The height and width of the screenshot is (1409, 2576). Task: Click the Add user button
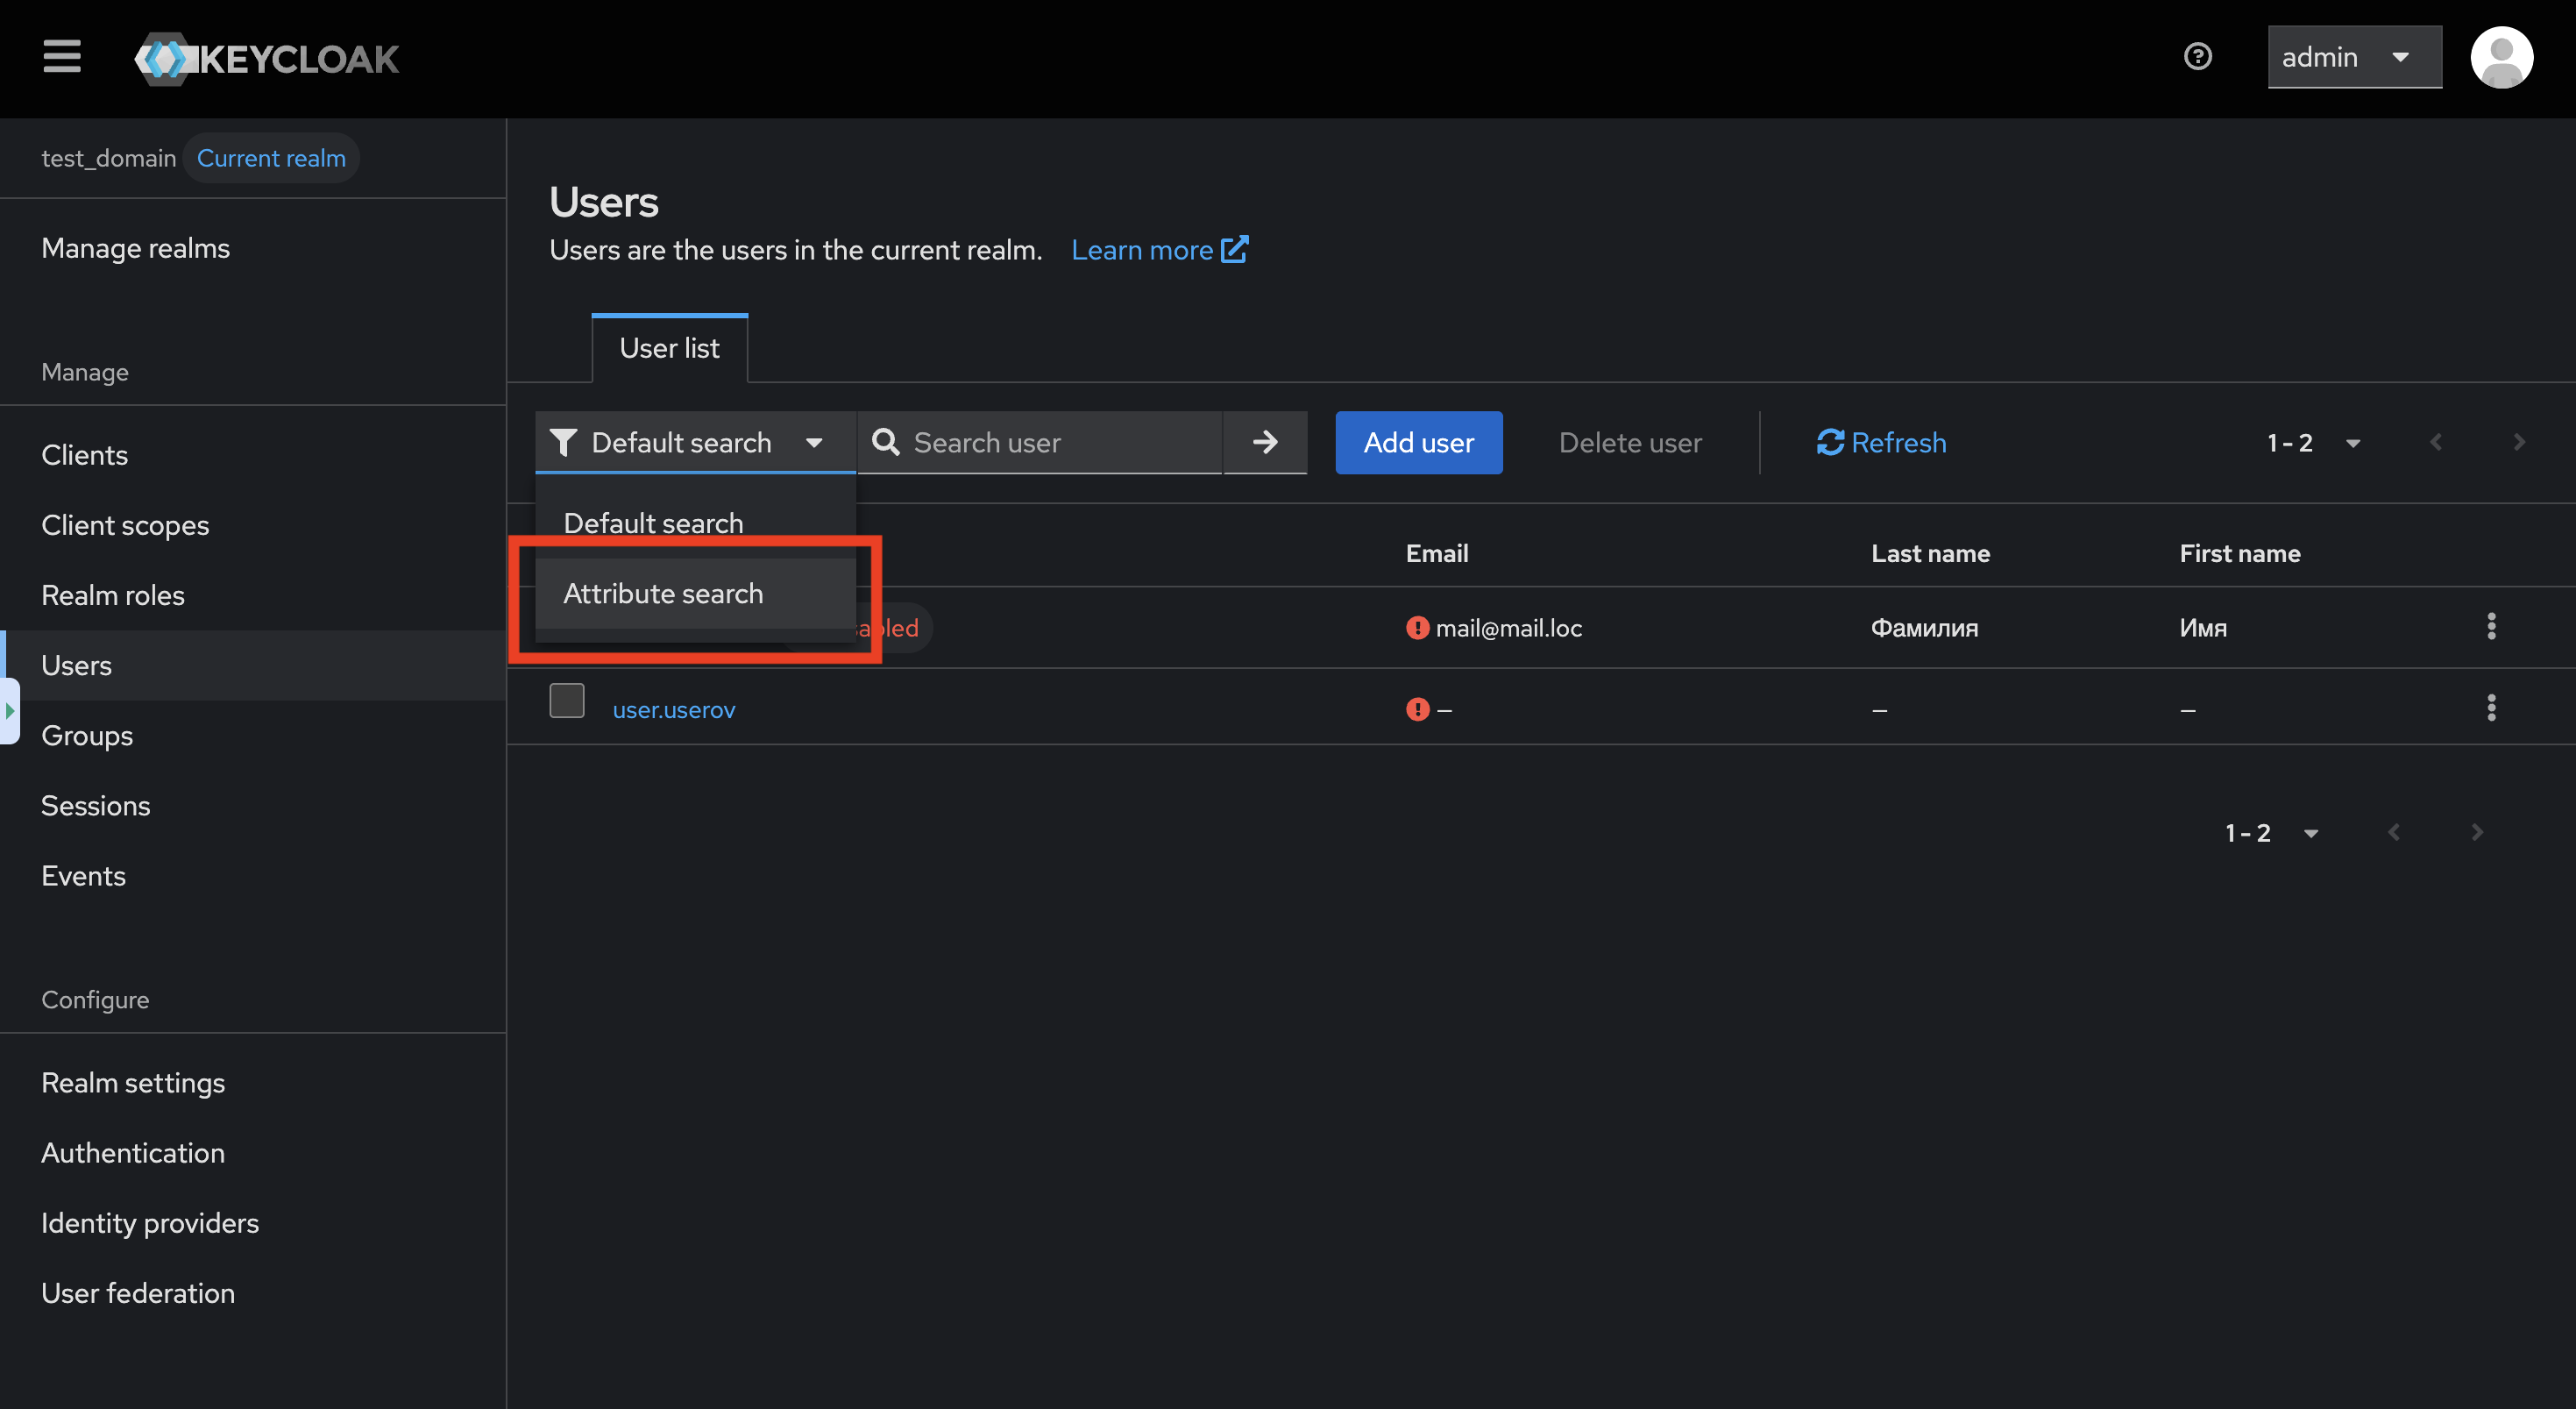tap(1418, 442)
